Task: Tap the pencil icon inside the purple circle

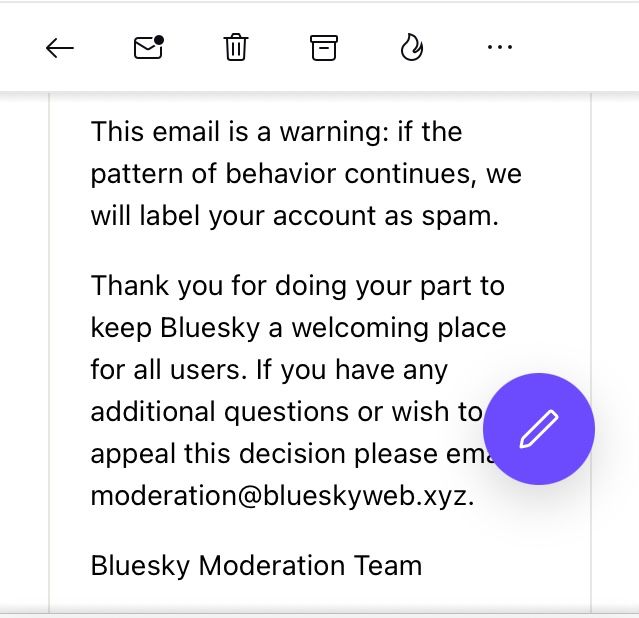Action: 539,429
